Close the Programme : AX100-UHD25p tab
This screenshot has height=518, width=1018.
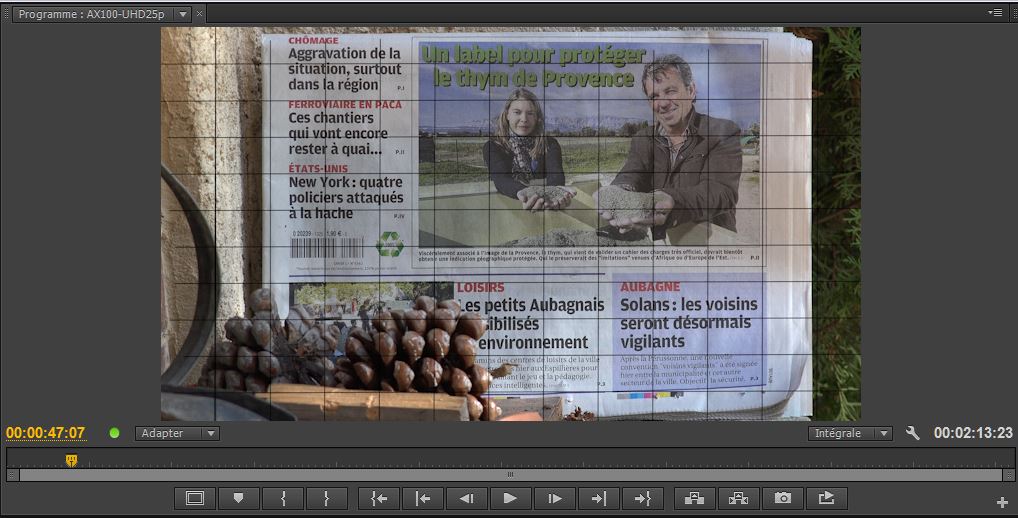(200, 14)
